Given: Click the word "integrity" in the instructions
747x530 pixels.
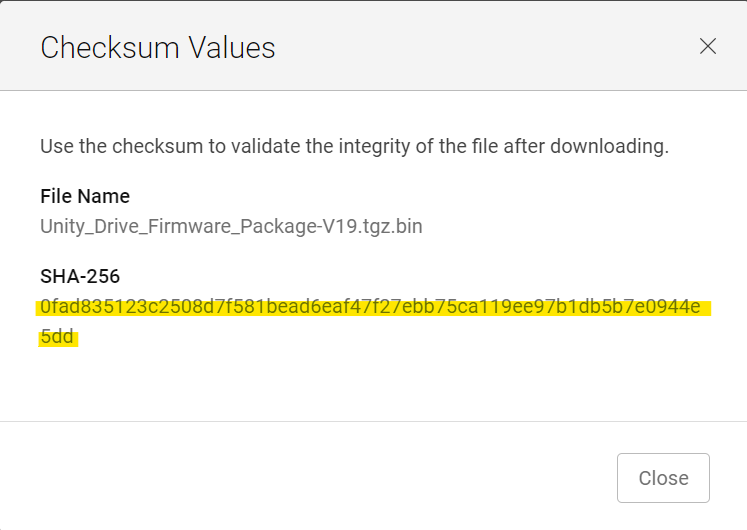Looking at the screenshot, I should [x=397, y=146].
